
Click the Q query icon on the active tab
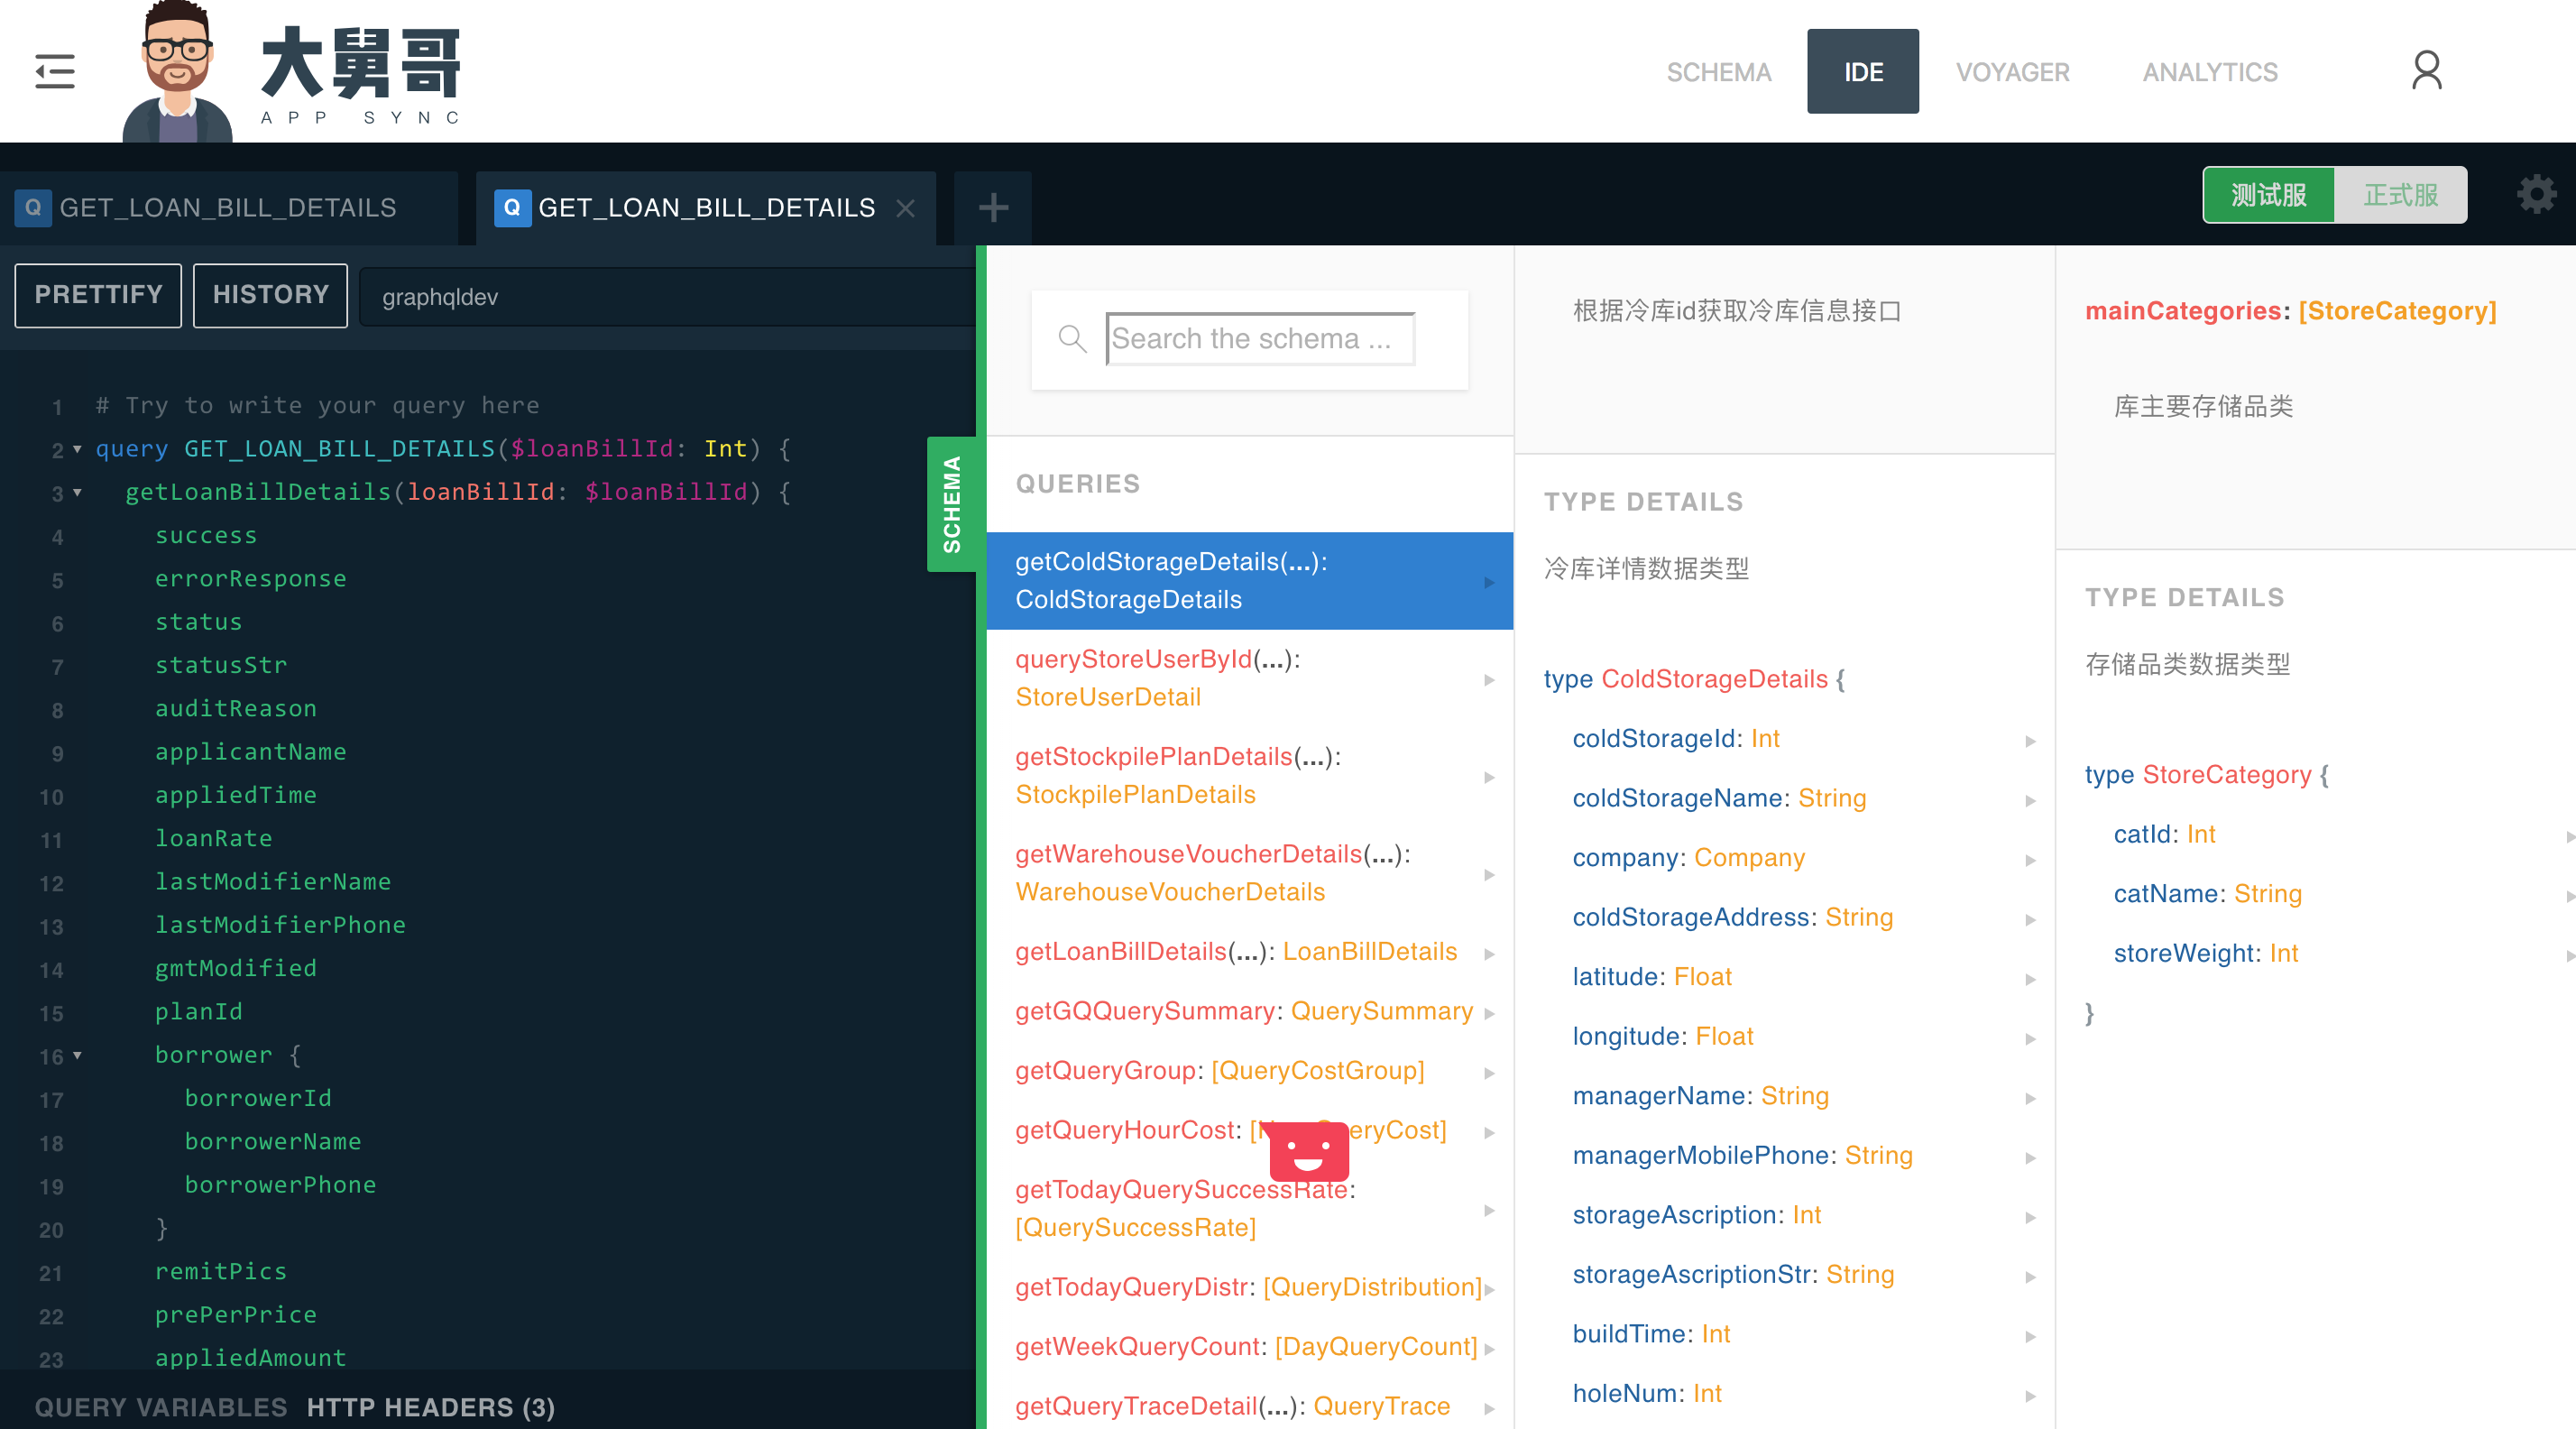(513, 207)
